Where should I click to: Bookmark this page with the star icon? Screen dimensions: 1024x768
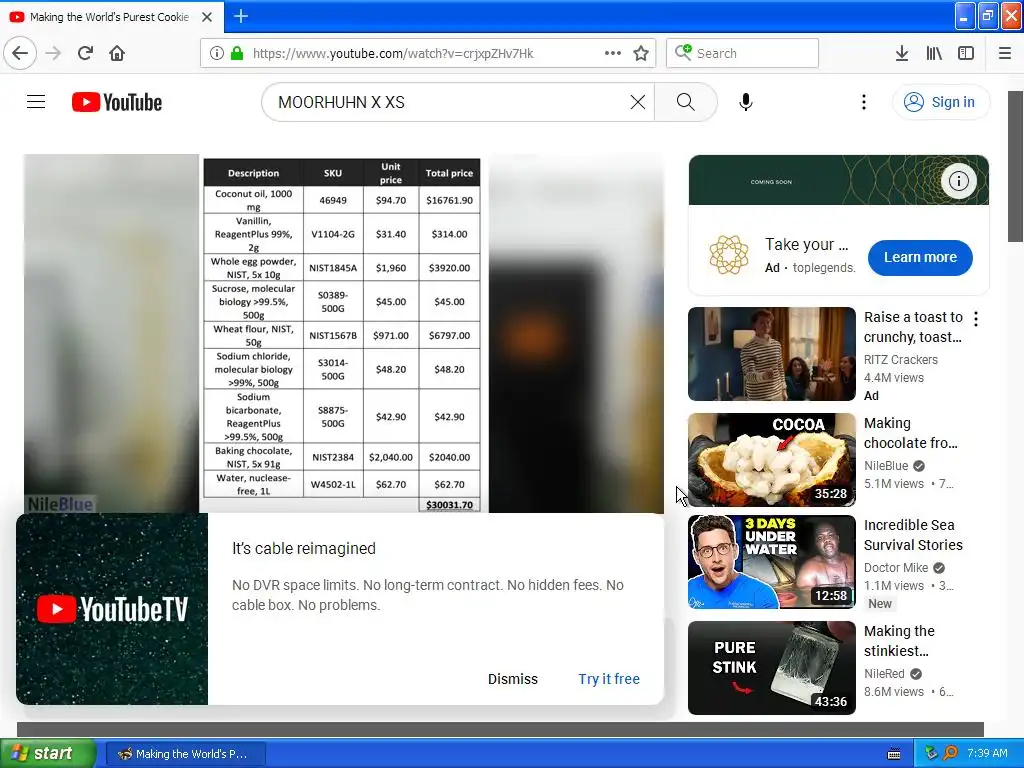click(641, 54)
